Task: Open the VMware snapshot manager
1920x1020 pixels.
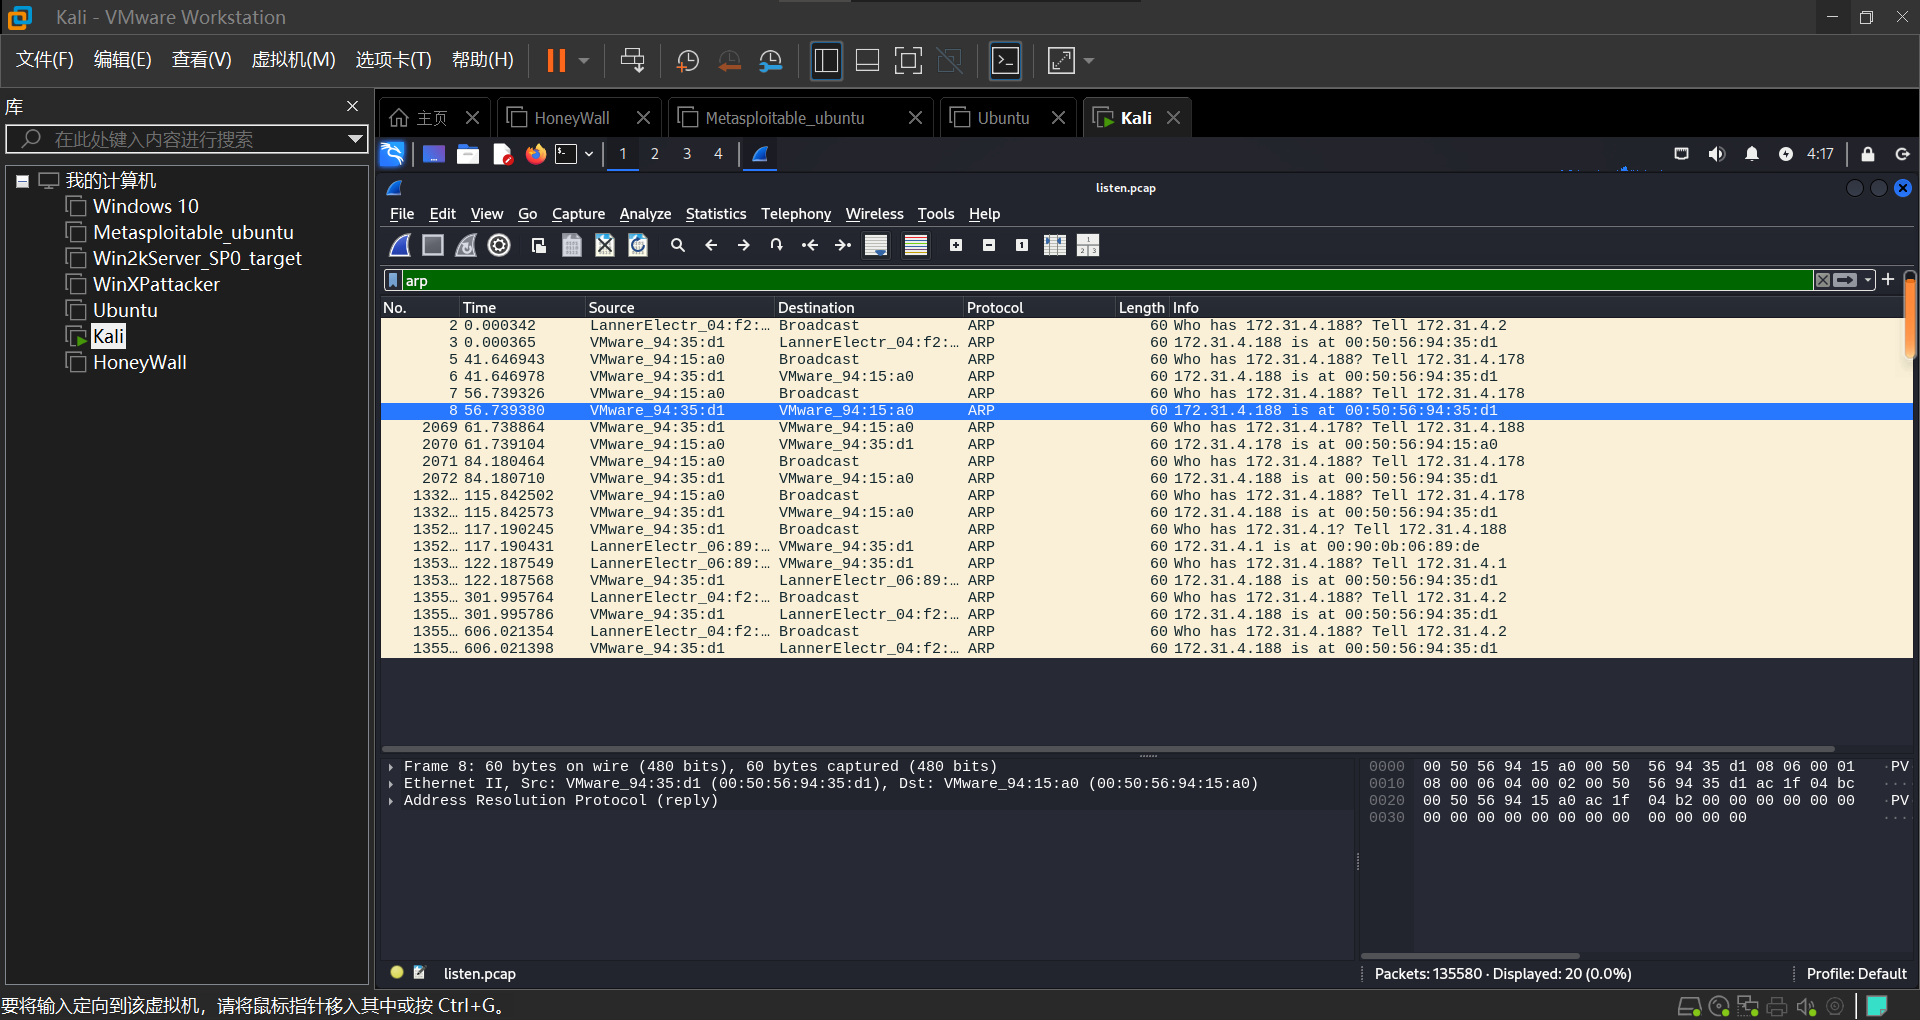Action: tap(771, 61)
